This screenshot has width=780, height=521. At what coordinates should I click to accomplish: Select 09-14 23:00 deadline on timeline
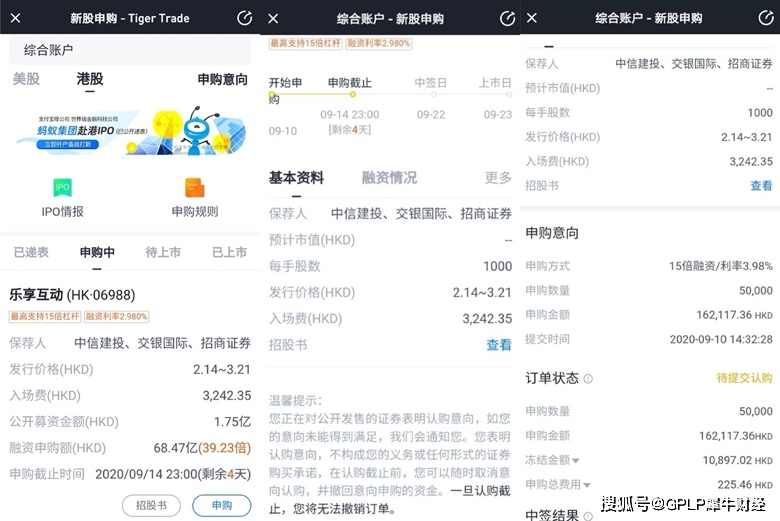(350, 114)
